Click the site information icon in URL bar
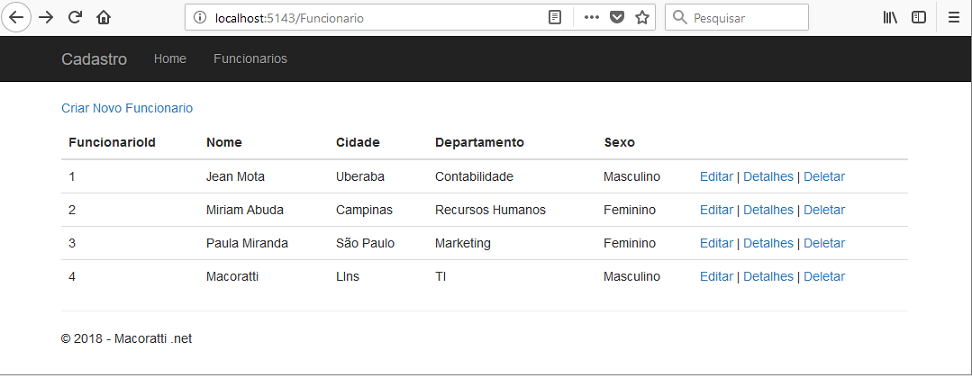This screenshot has height=378, width=972. click(200, 18)
